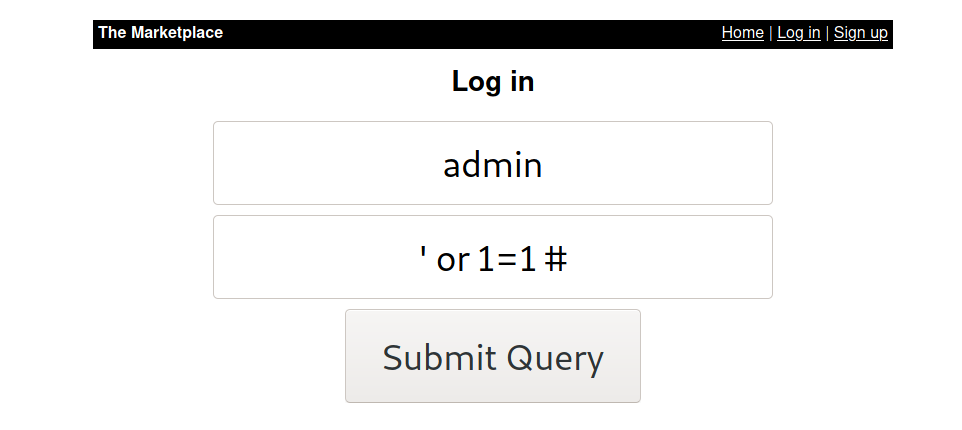Click The Marketplace site title
The width and height of the screenshot is (962, 430).
(161, 33)
